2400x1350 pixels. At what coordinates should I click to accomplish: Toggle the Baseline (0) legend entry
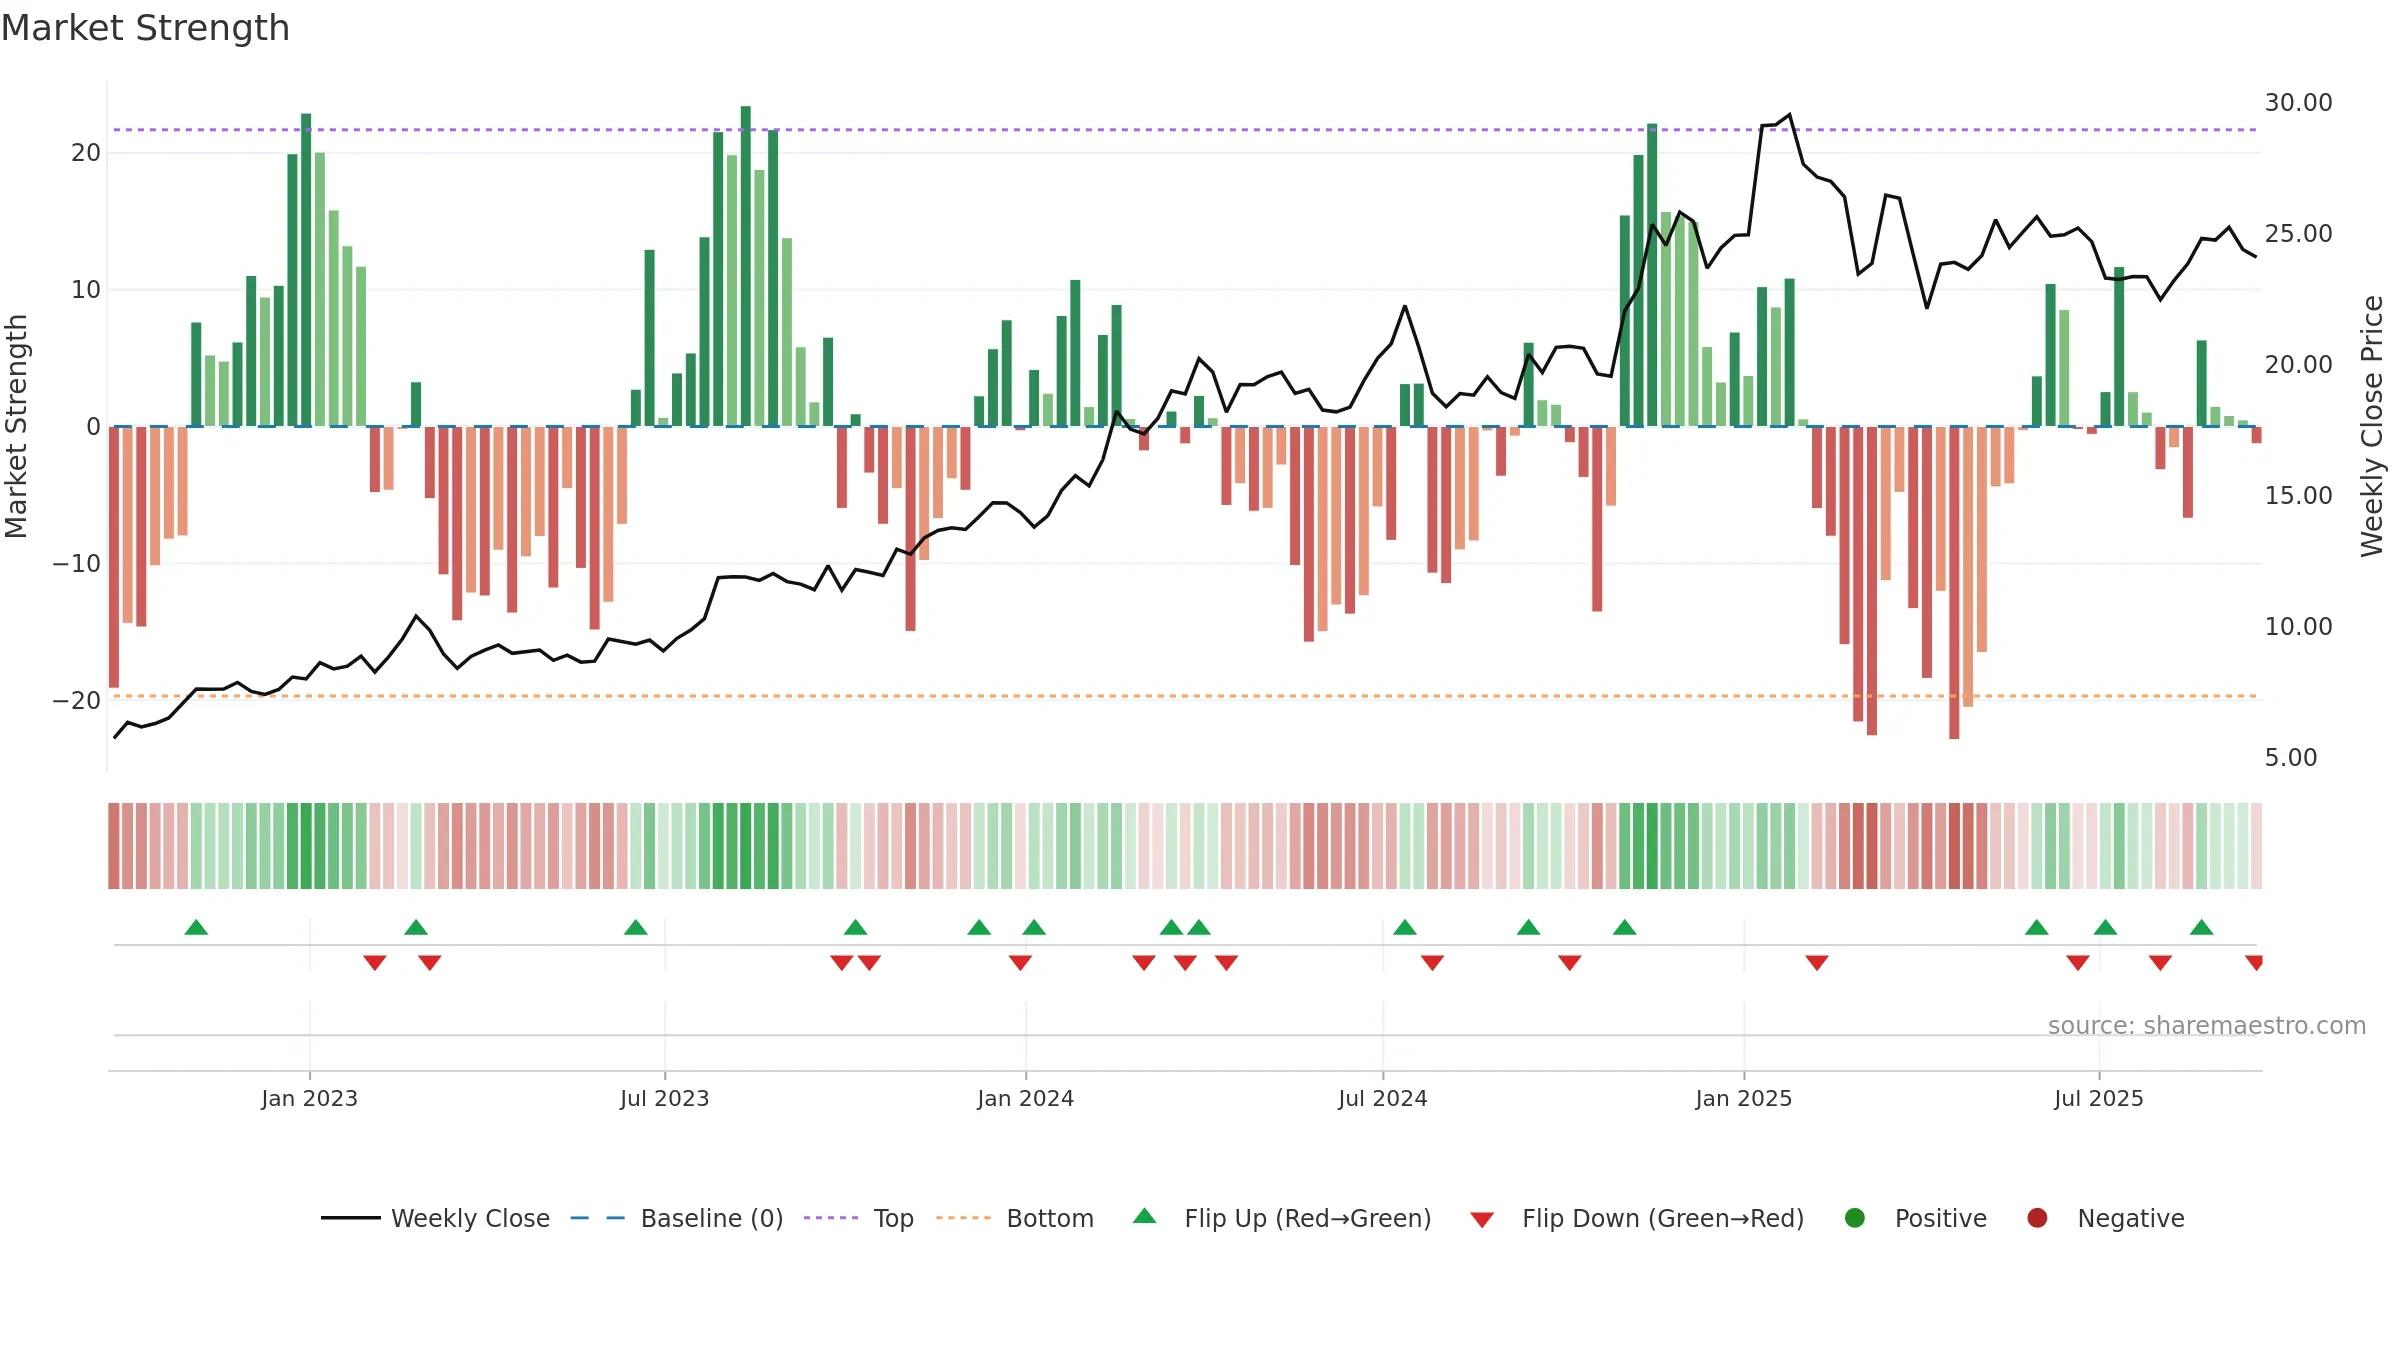677,1218
